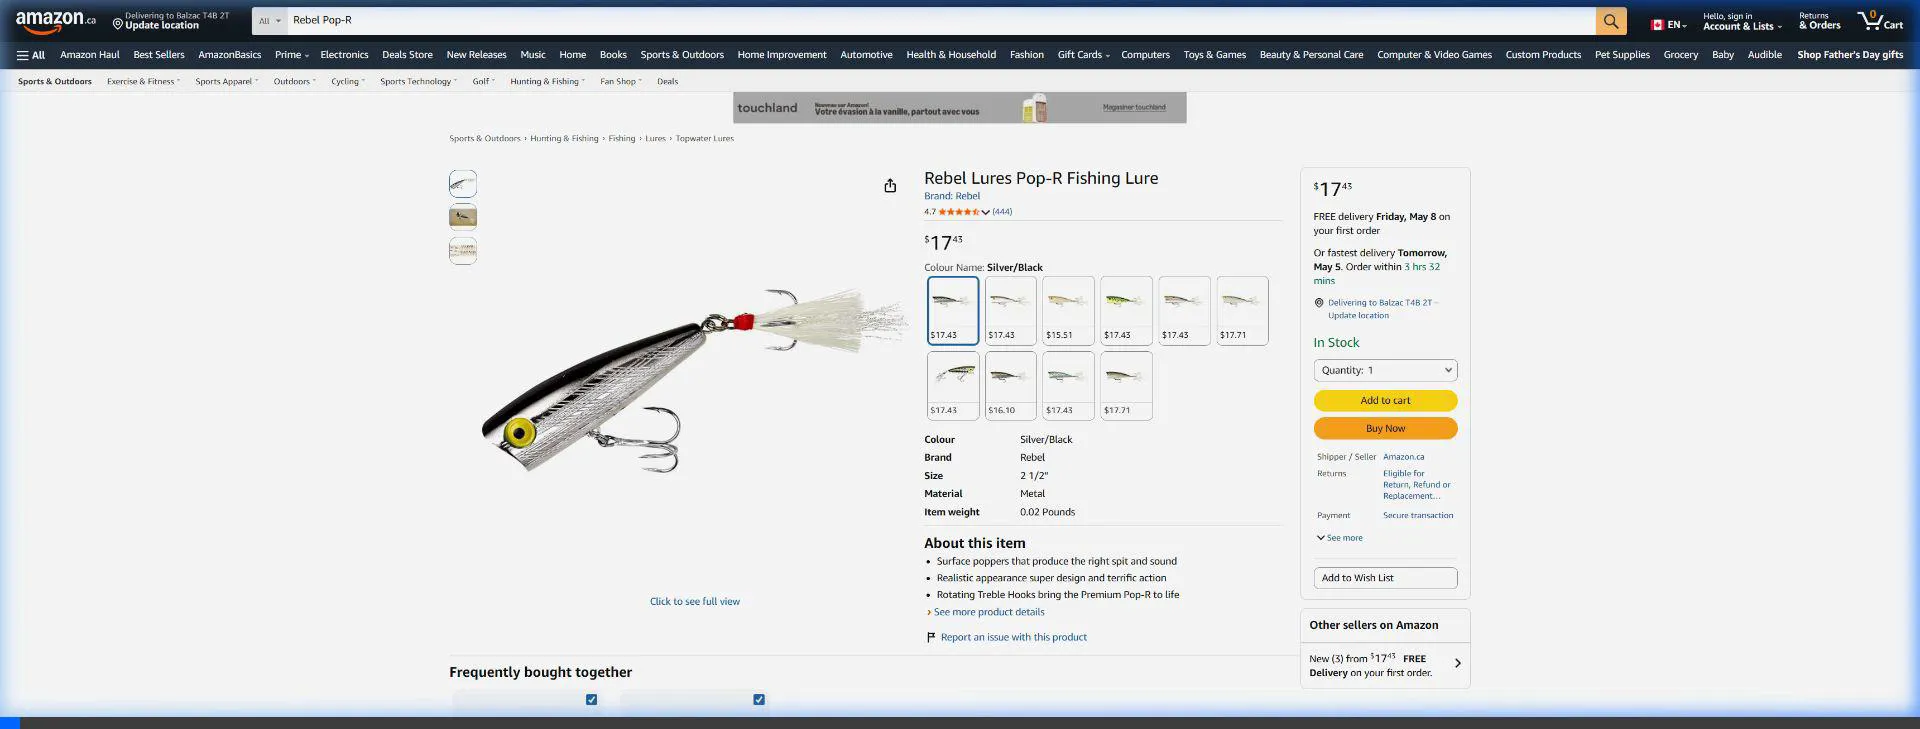Viewport: 1920px width, 729px height.
Task: Open the 444 ratings link
Action: tap(1002, 212)
